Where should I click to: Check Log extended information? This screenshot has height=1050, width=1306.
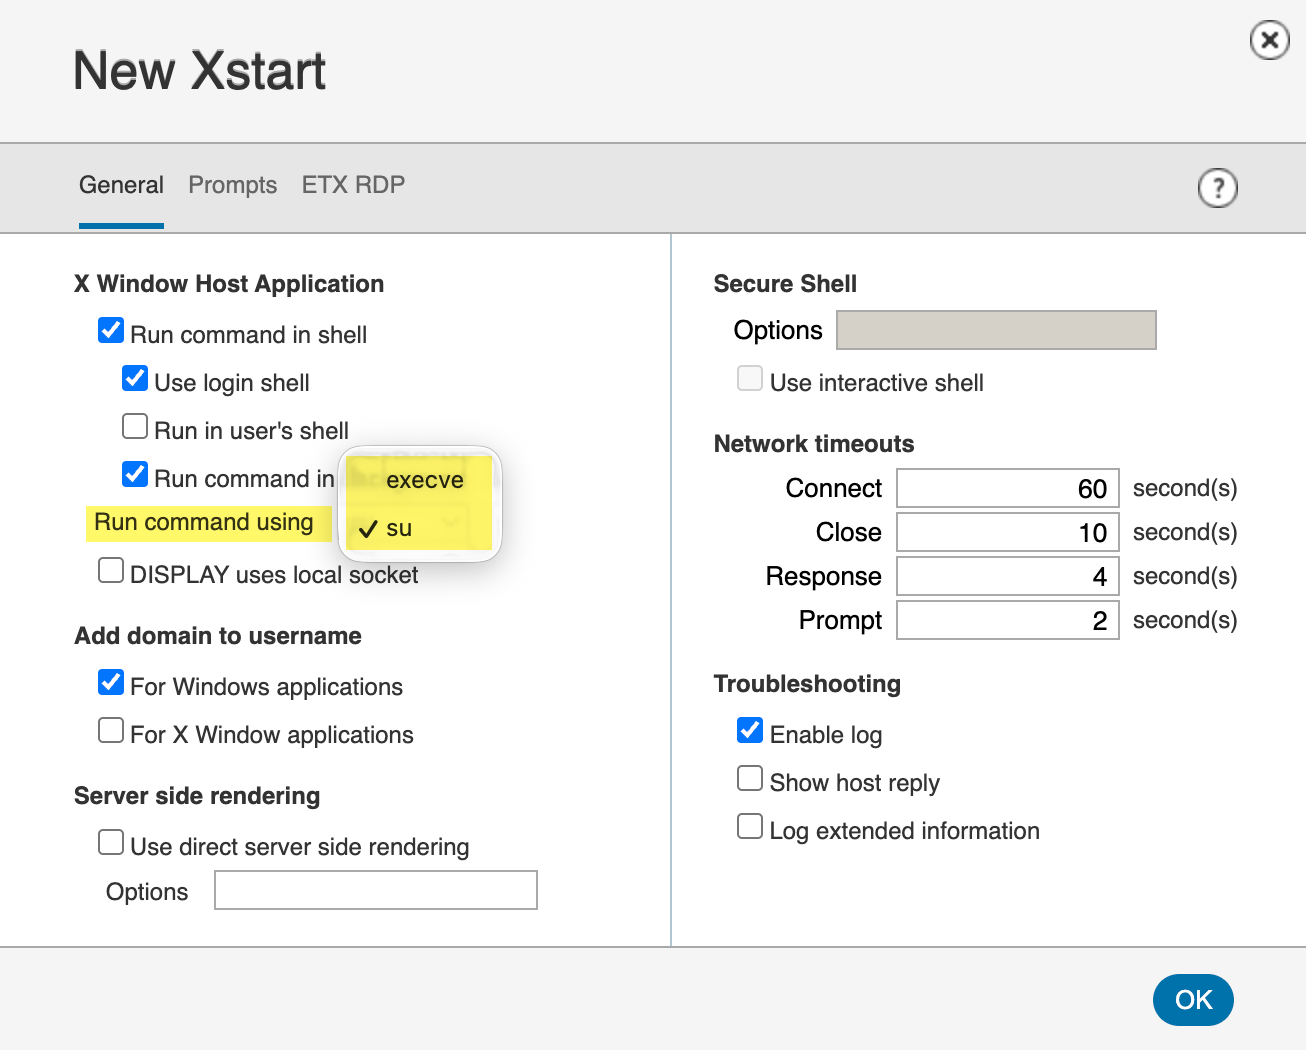pyautogui.click(x=750, y=827)
